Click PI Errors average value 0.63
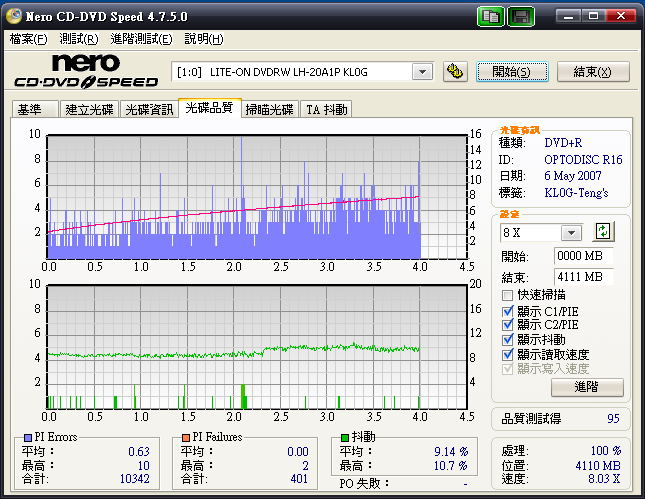This screenshot has height=499, width=645. click(139, 452)
